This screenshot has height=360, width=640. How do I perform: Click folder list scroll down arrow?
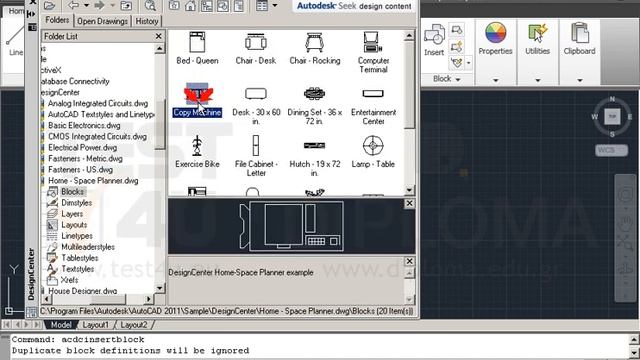pyautogui.click(x=159, y=288)
